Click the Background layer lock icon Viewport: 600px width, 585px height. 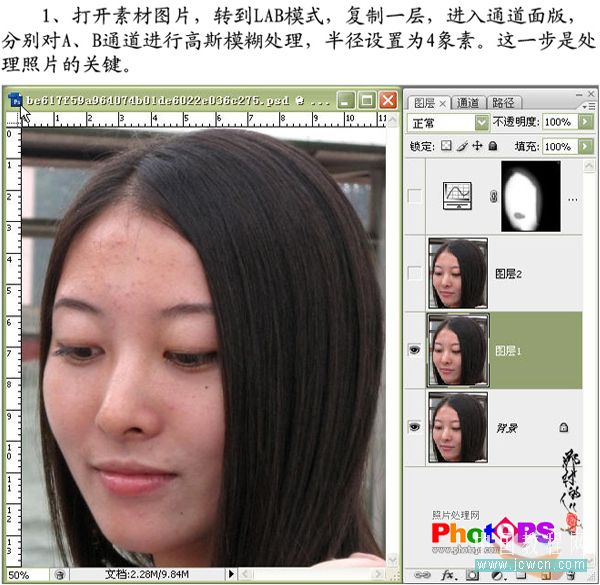pyautogui.click(x=563, y=427)
